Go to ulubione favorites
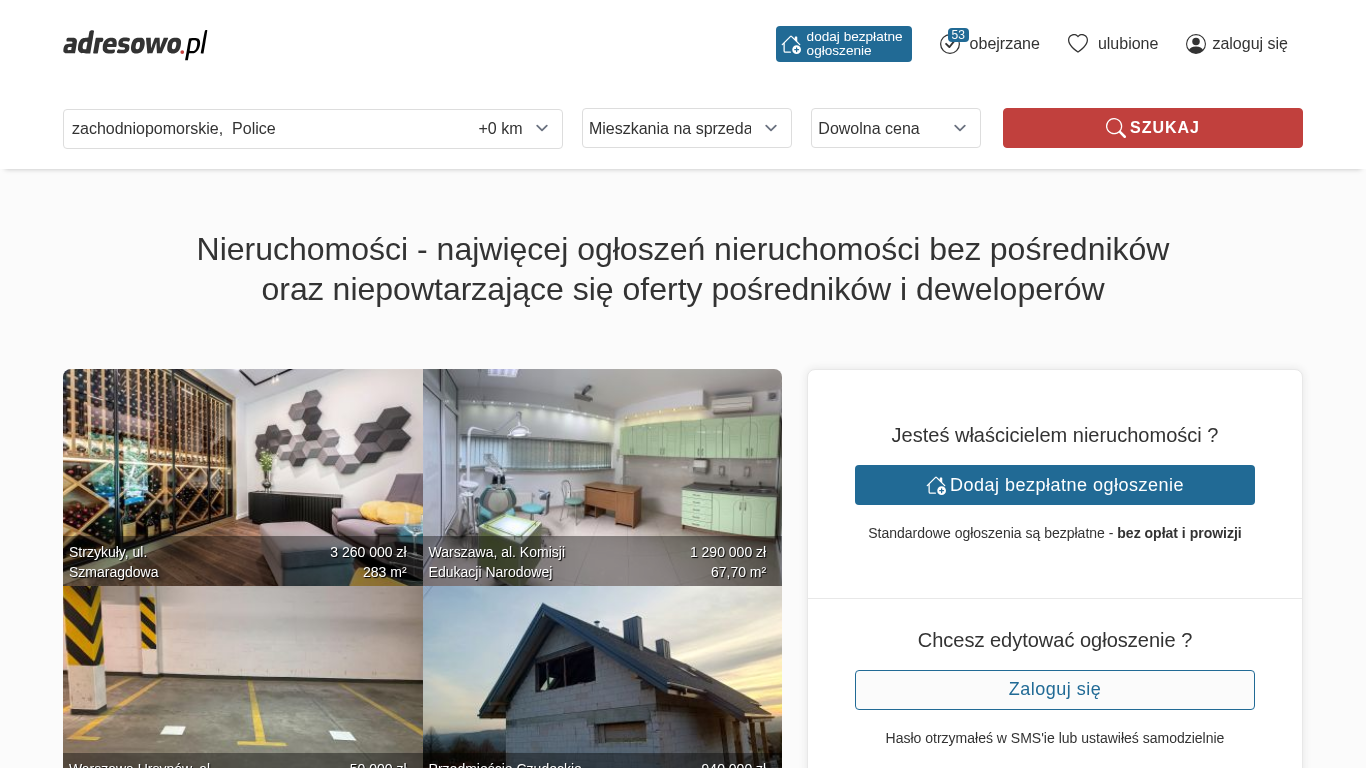The height and width of the screenshot is (768, 1366). point(1127,44)
